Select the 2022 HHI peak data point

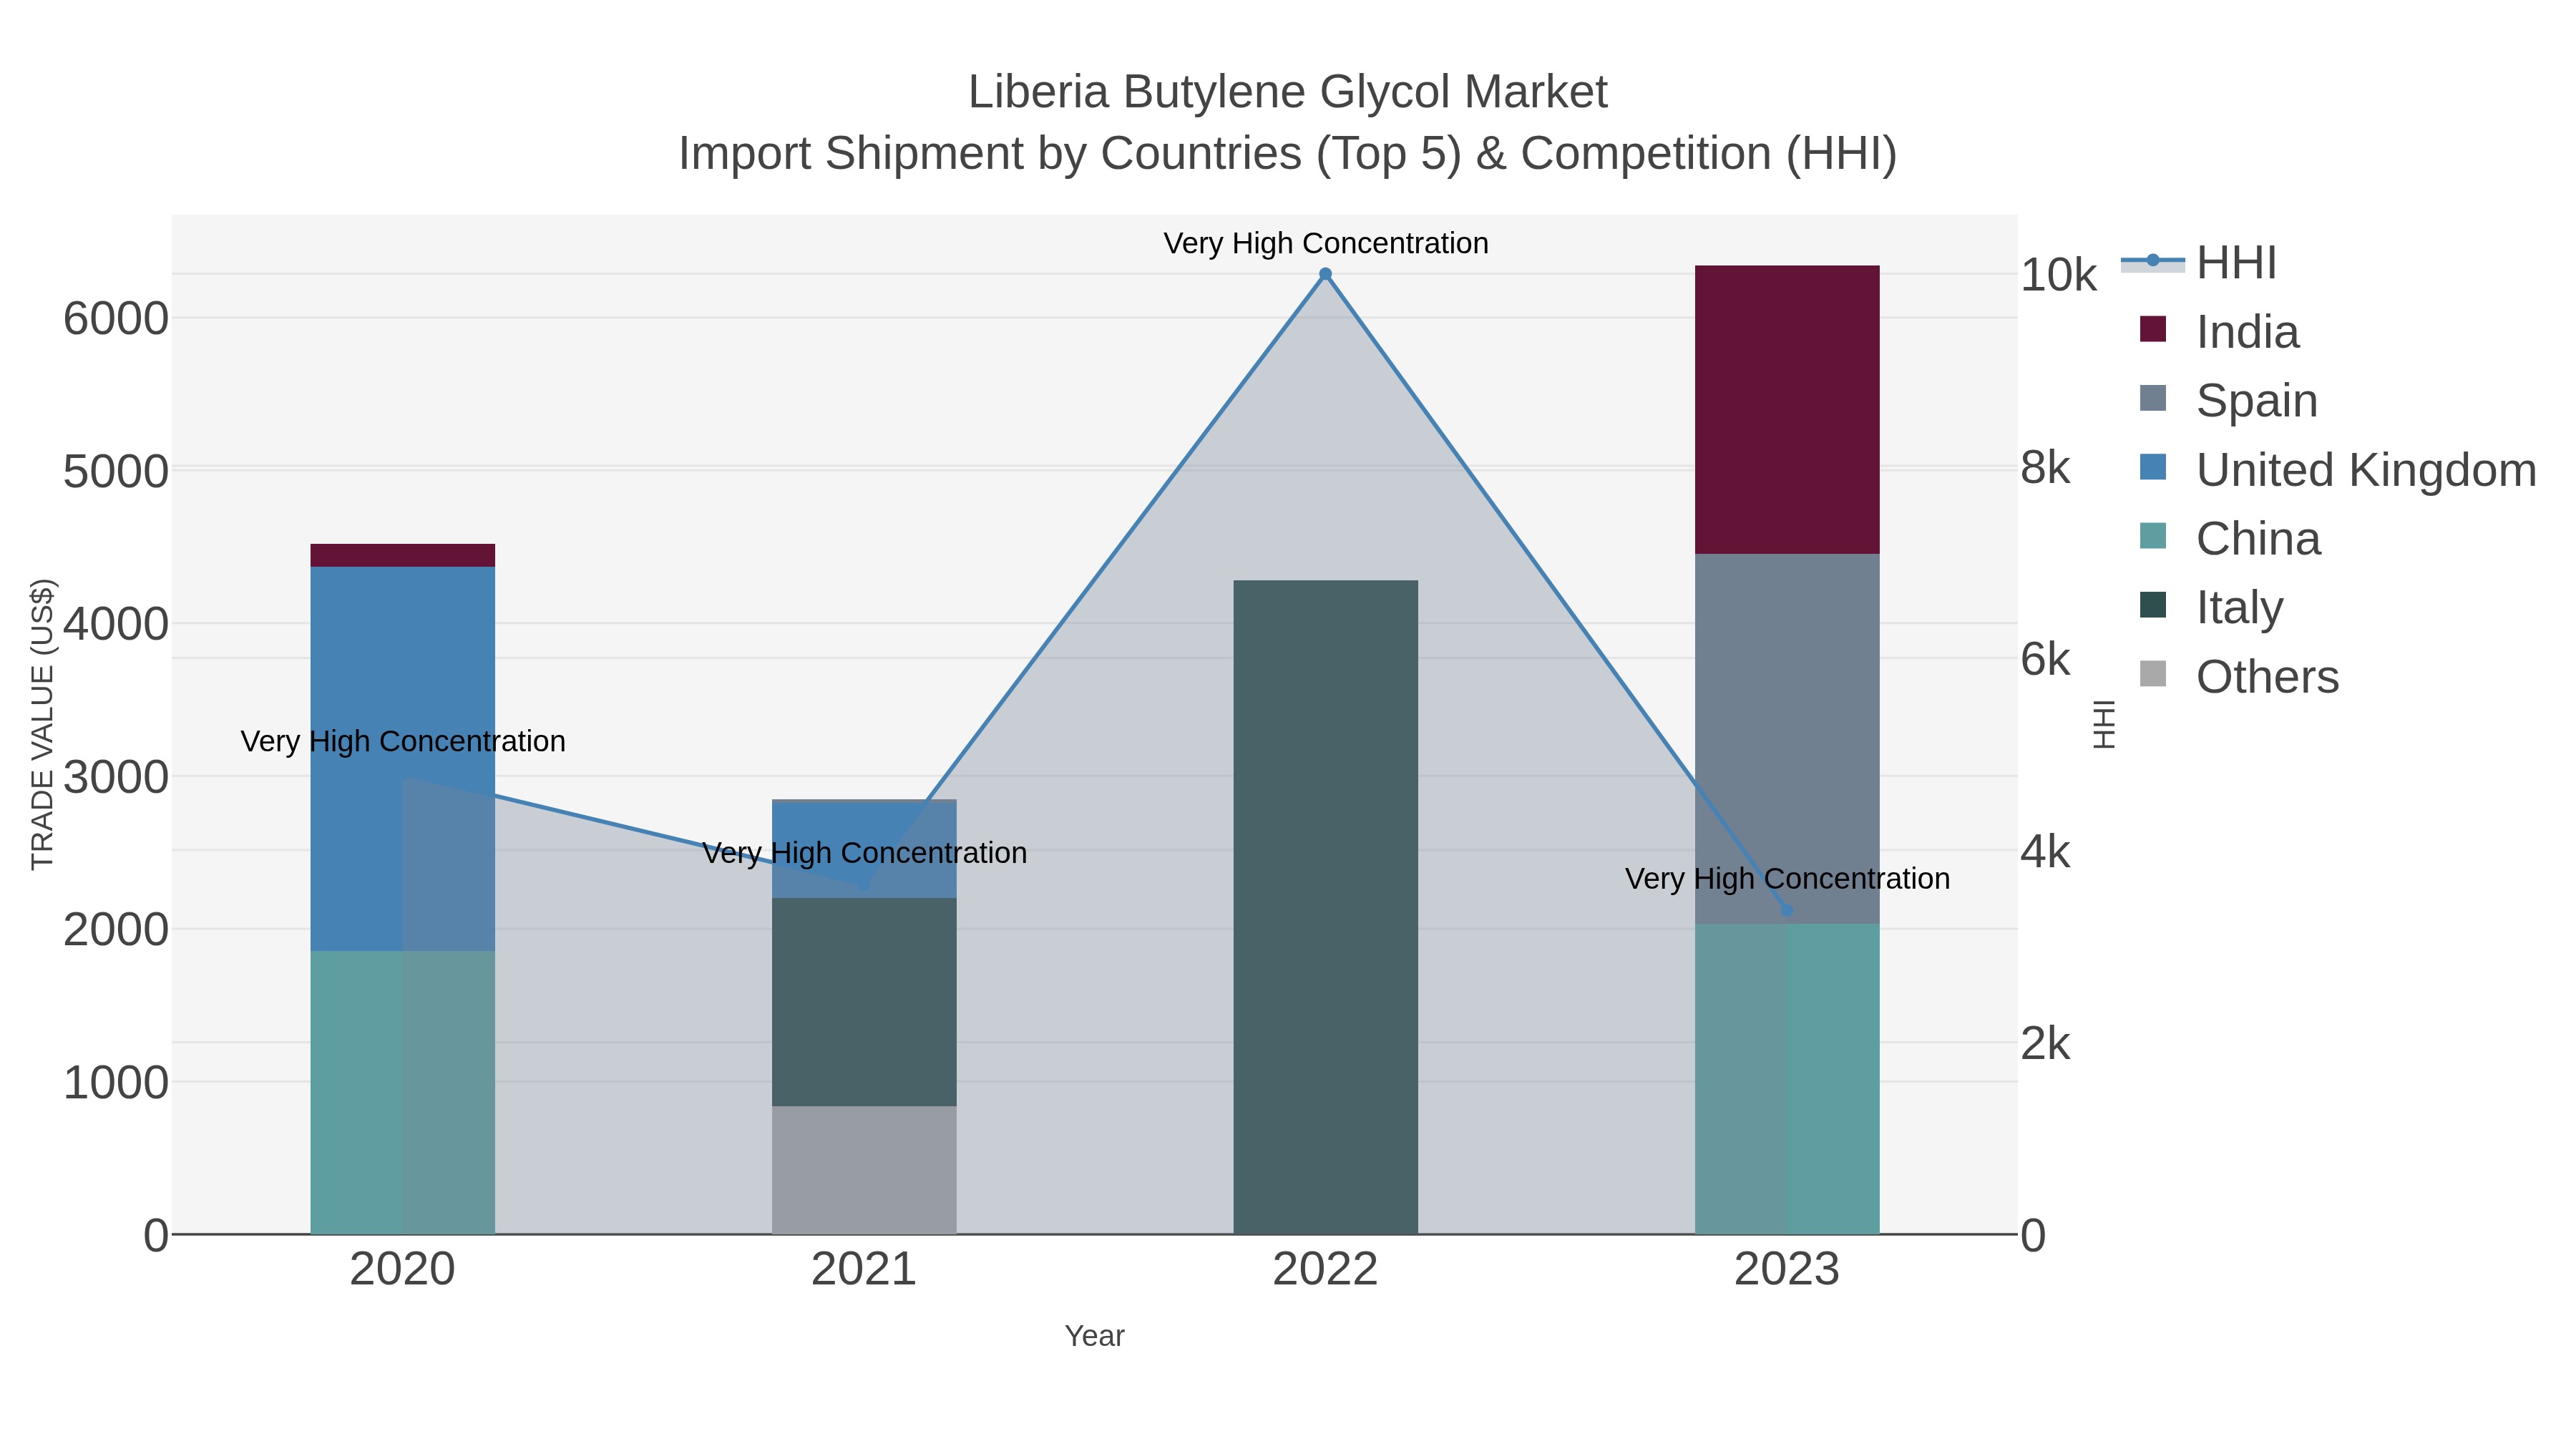pyautogui.click(x=1325, y=274)
